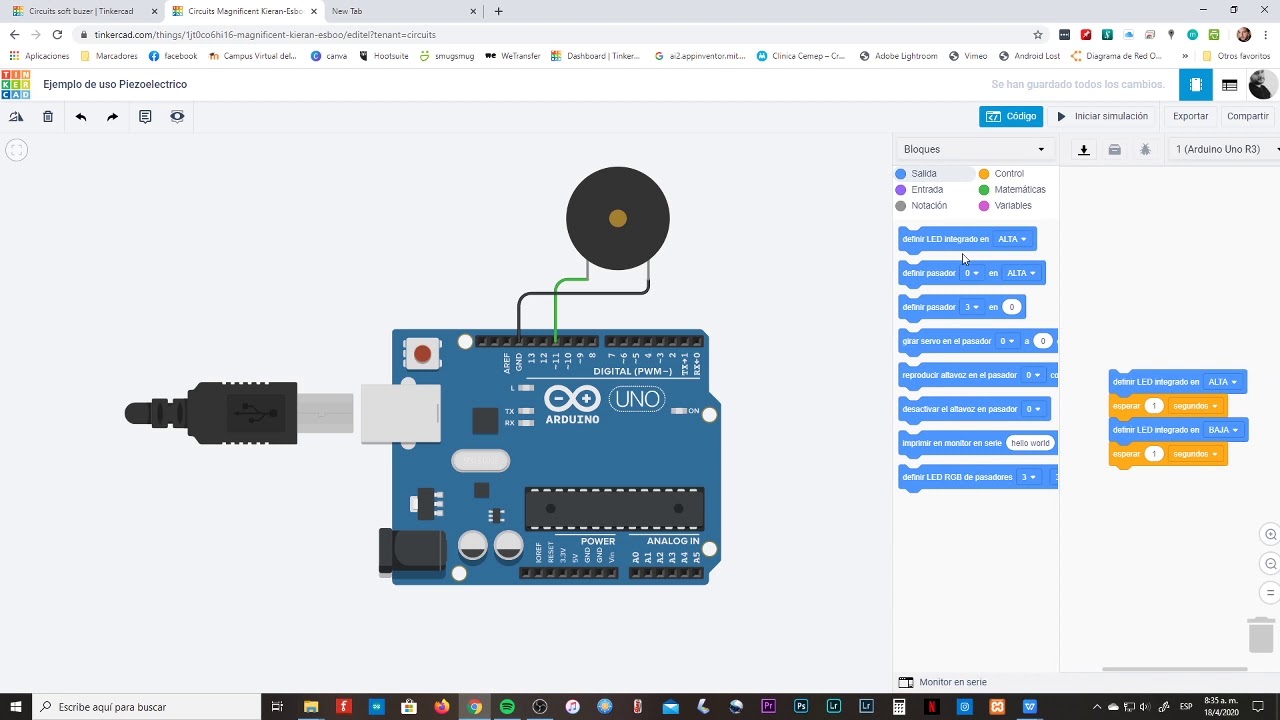Open Dashboard Tinkercad bookmark
Image resolution: width=1280 pixels, height=720 pixels.
tap(596, 56)
